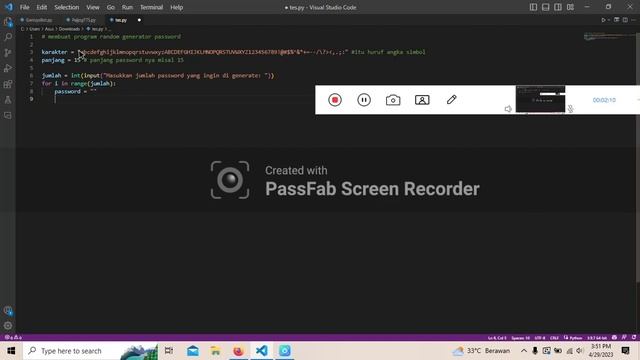Open the Search view in activity bar

(x=8, y=37)
